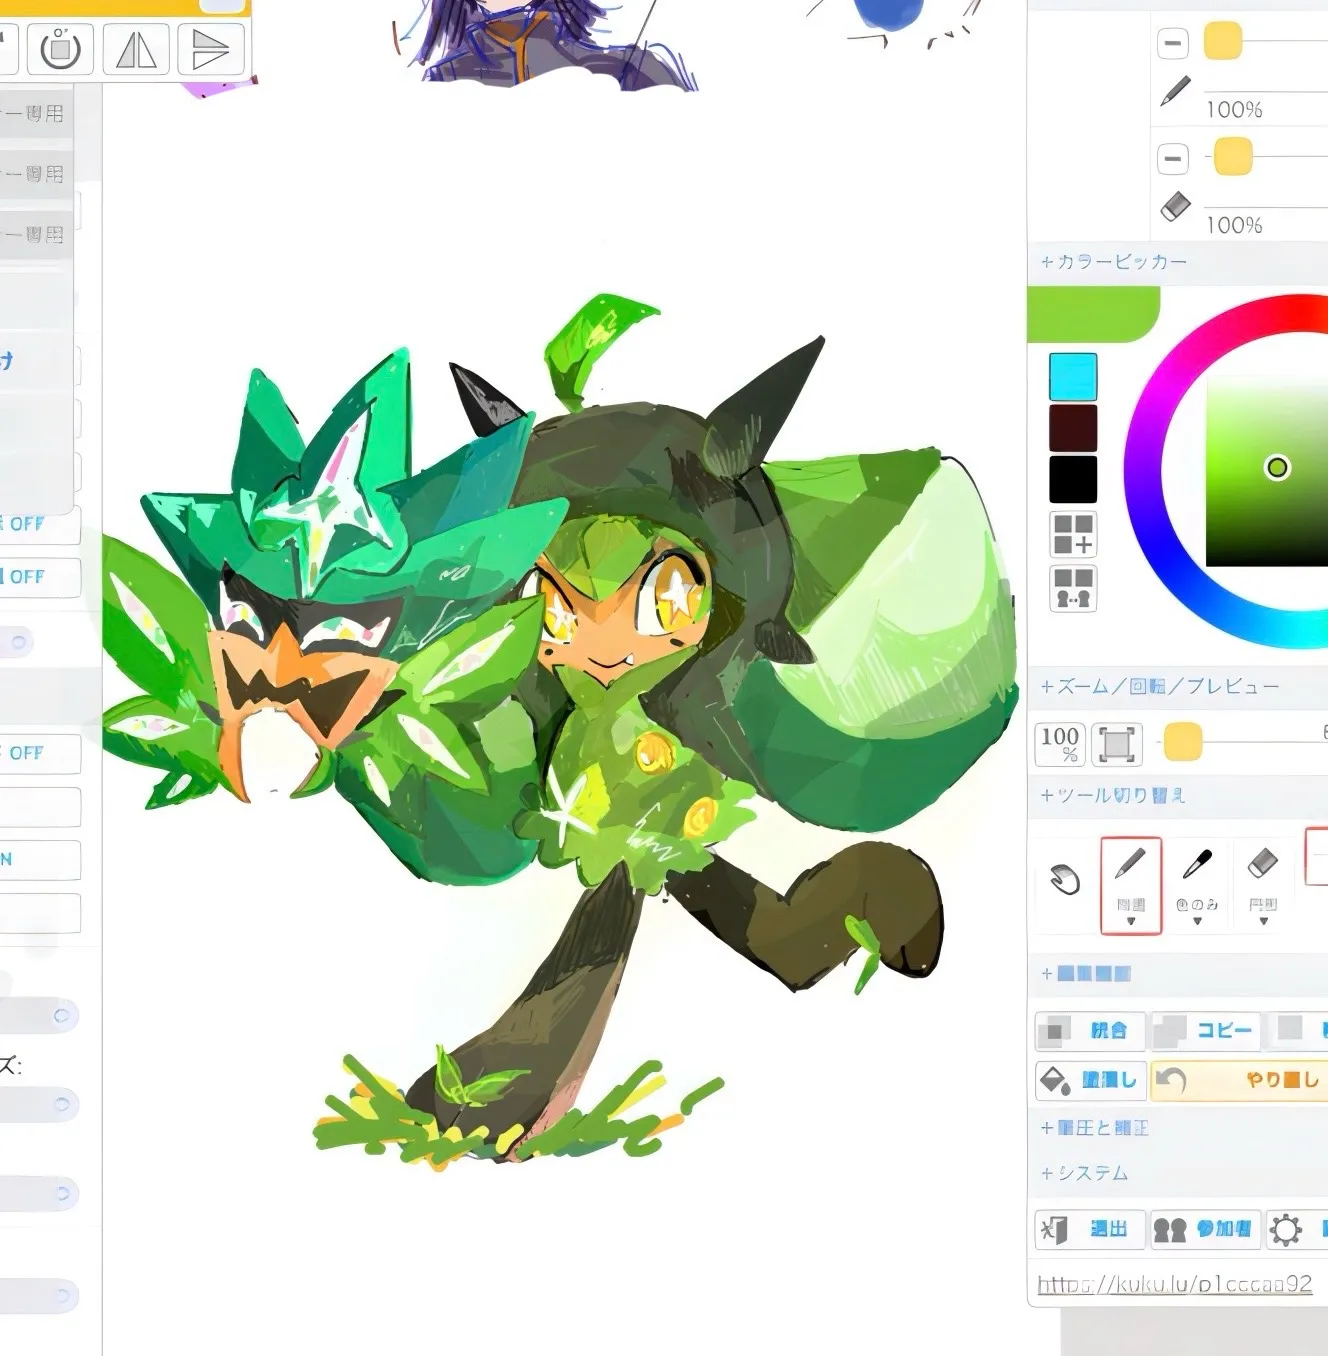The image size is (1328, 1356).
Task: Reset zoom with the 100% button
Action: [x=1060, y=744]
